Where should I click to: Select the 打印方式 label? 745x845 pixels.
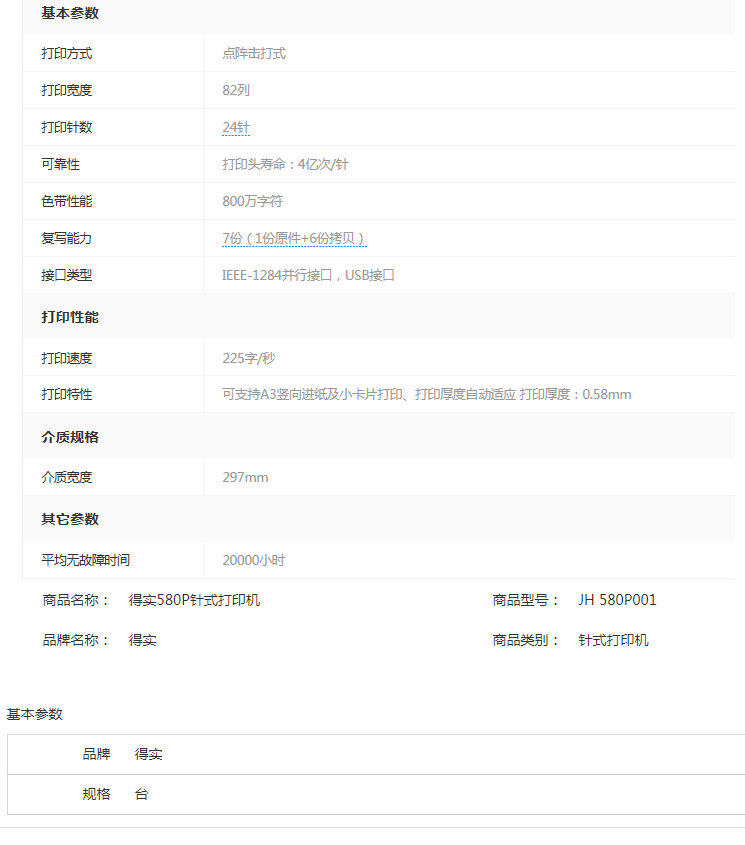(x=67, y=53)
